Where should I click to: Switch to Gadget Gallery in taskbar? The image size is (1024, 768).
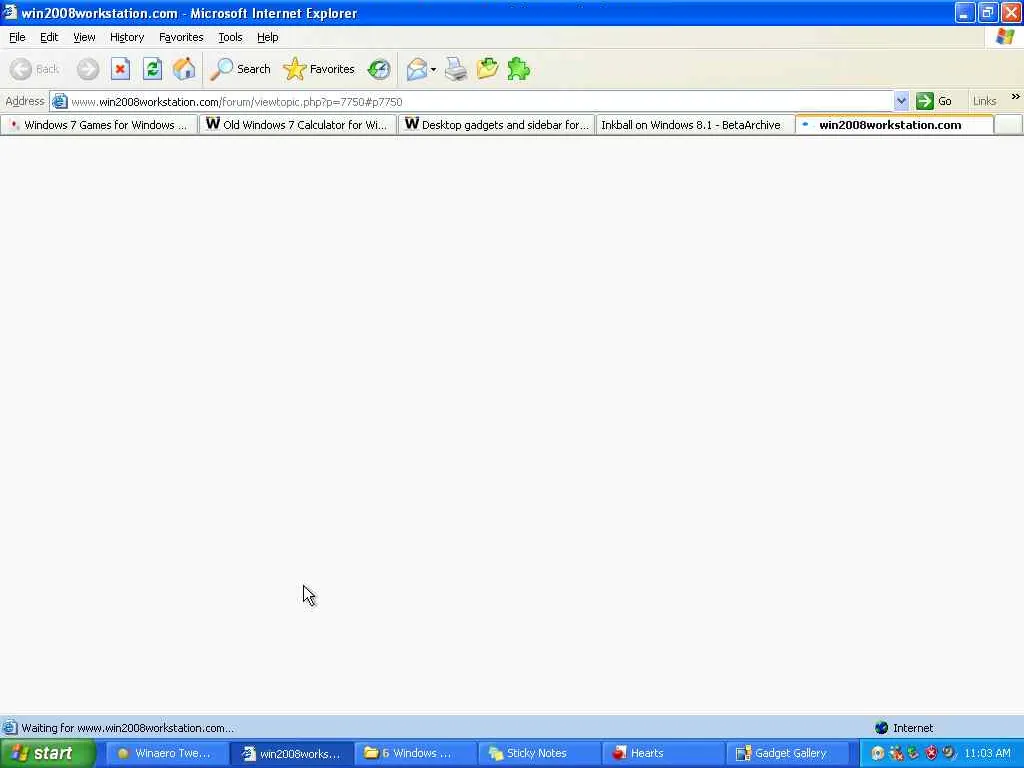pyautogui.click(x=788, y=753)
